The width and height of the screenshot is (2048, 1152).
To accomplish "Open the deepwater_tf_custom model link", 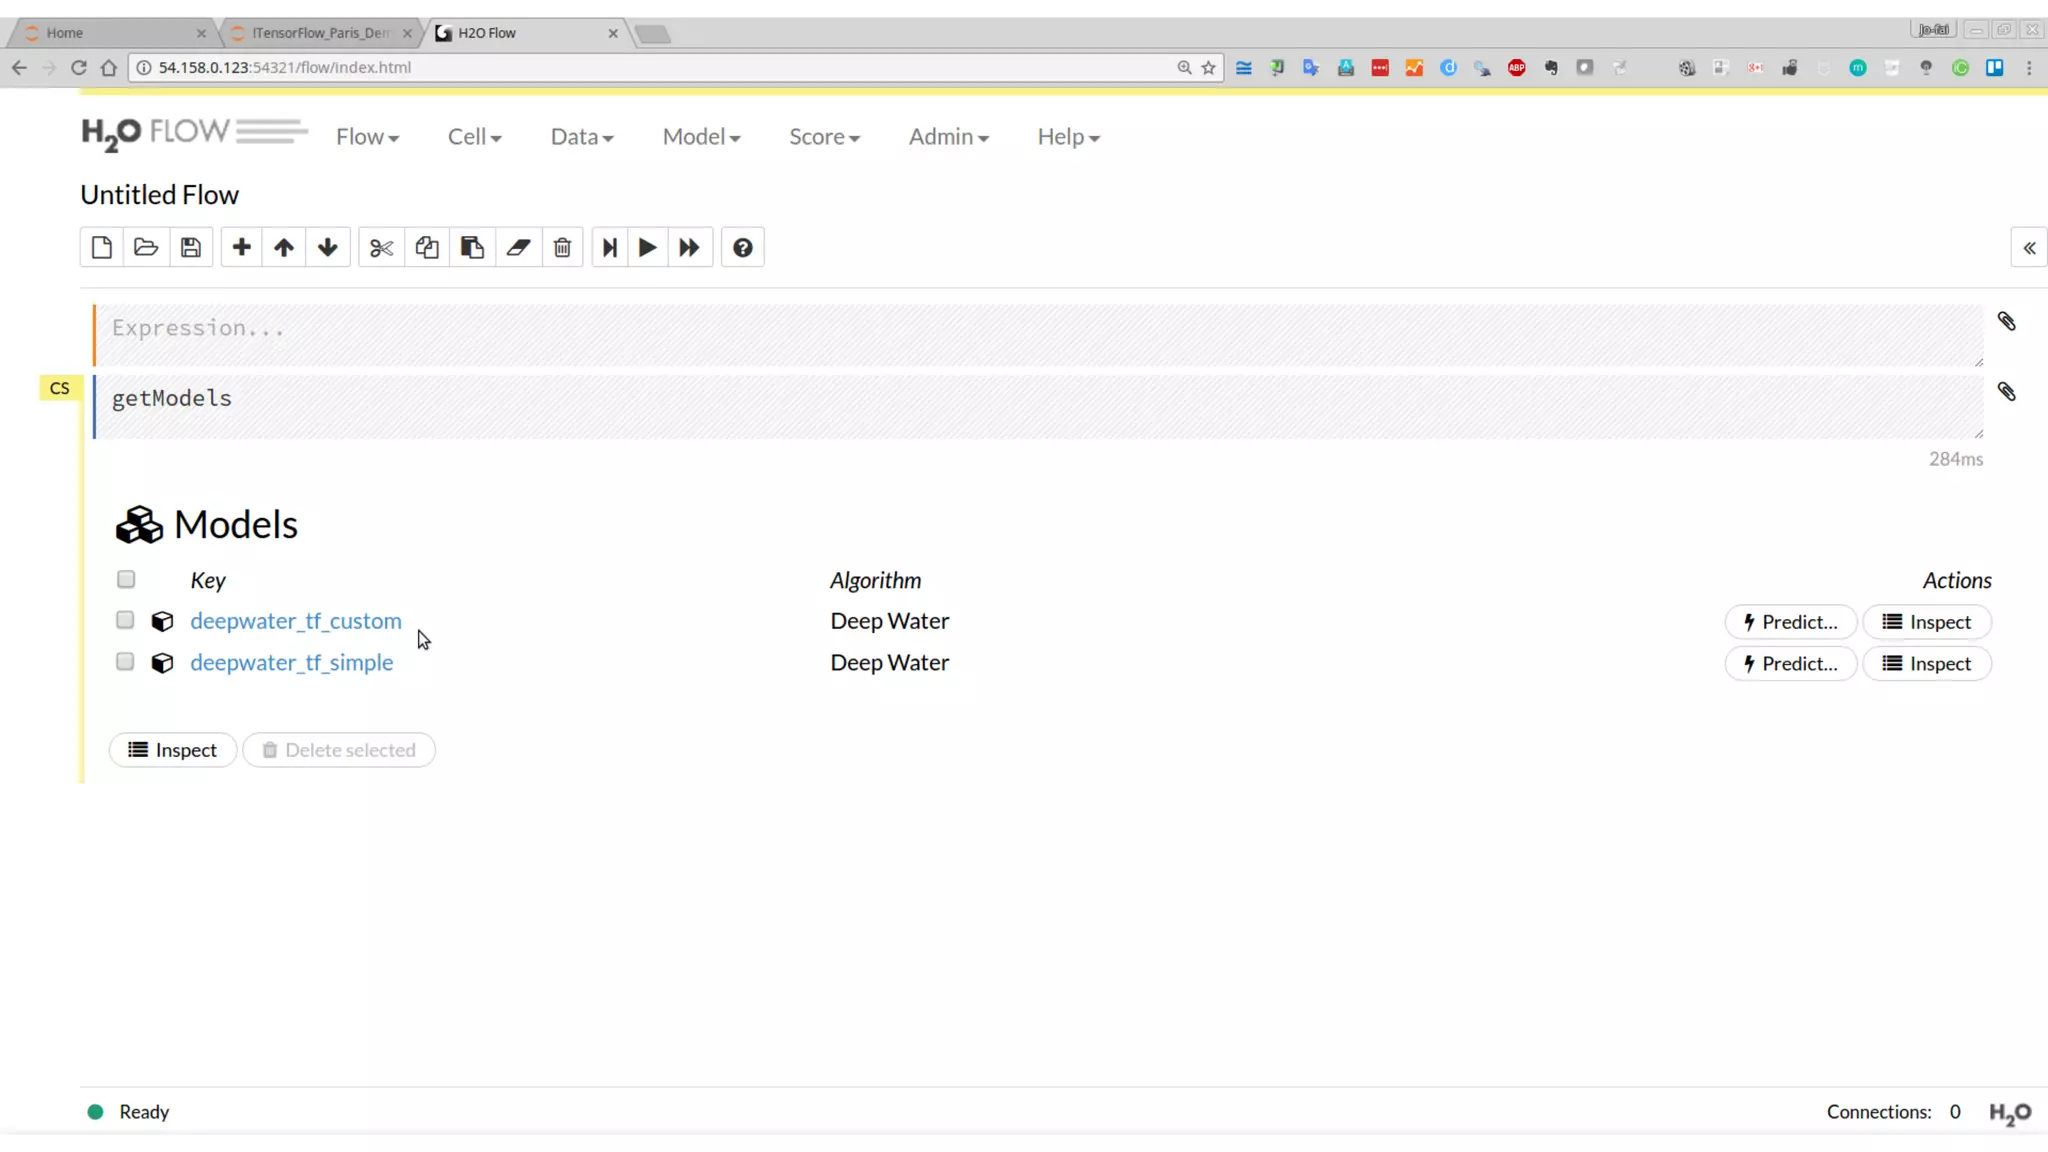I will click(296, 620).
